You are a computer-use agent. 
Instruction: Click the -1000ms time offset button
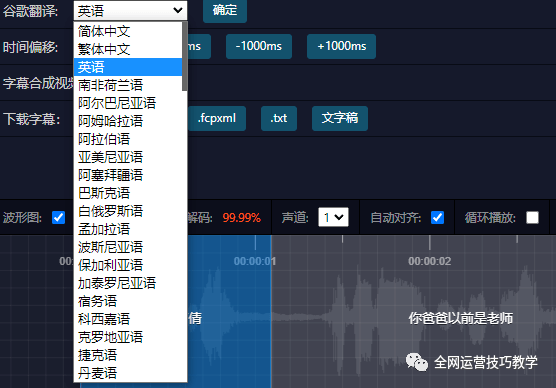click(x=259, y=46)
